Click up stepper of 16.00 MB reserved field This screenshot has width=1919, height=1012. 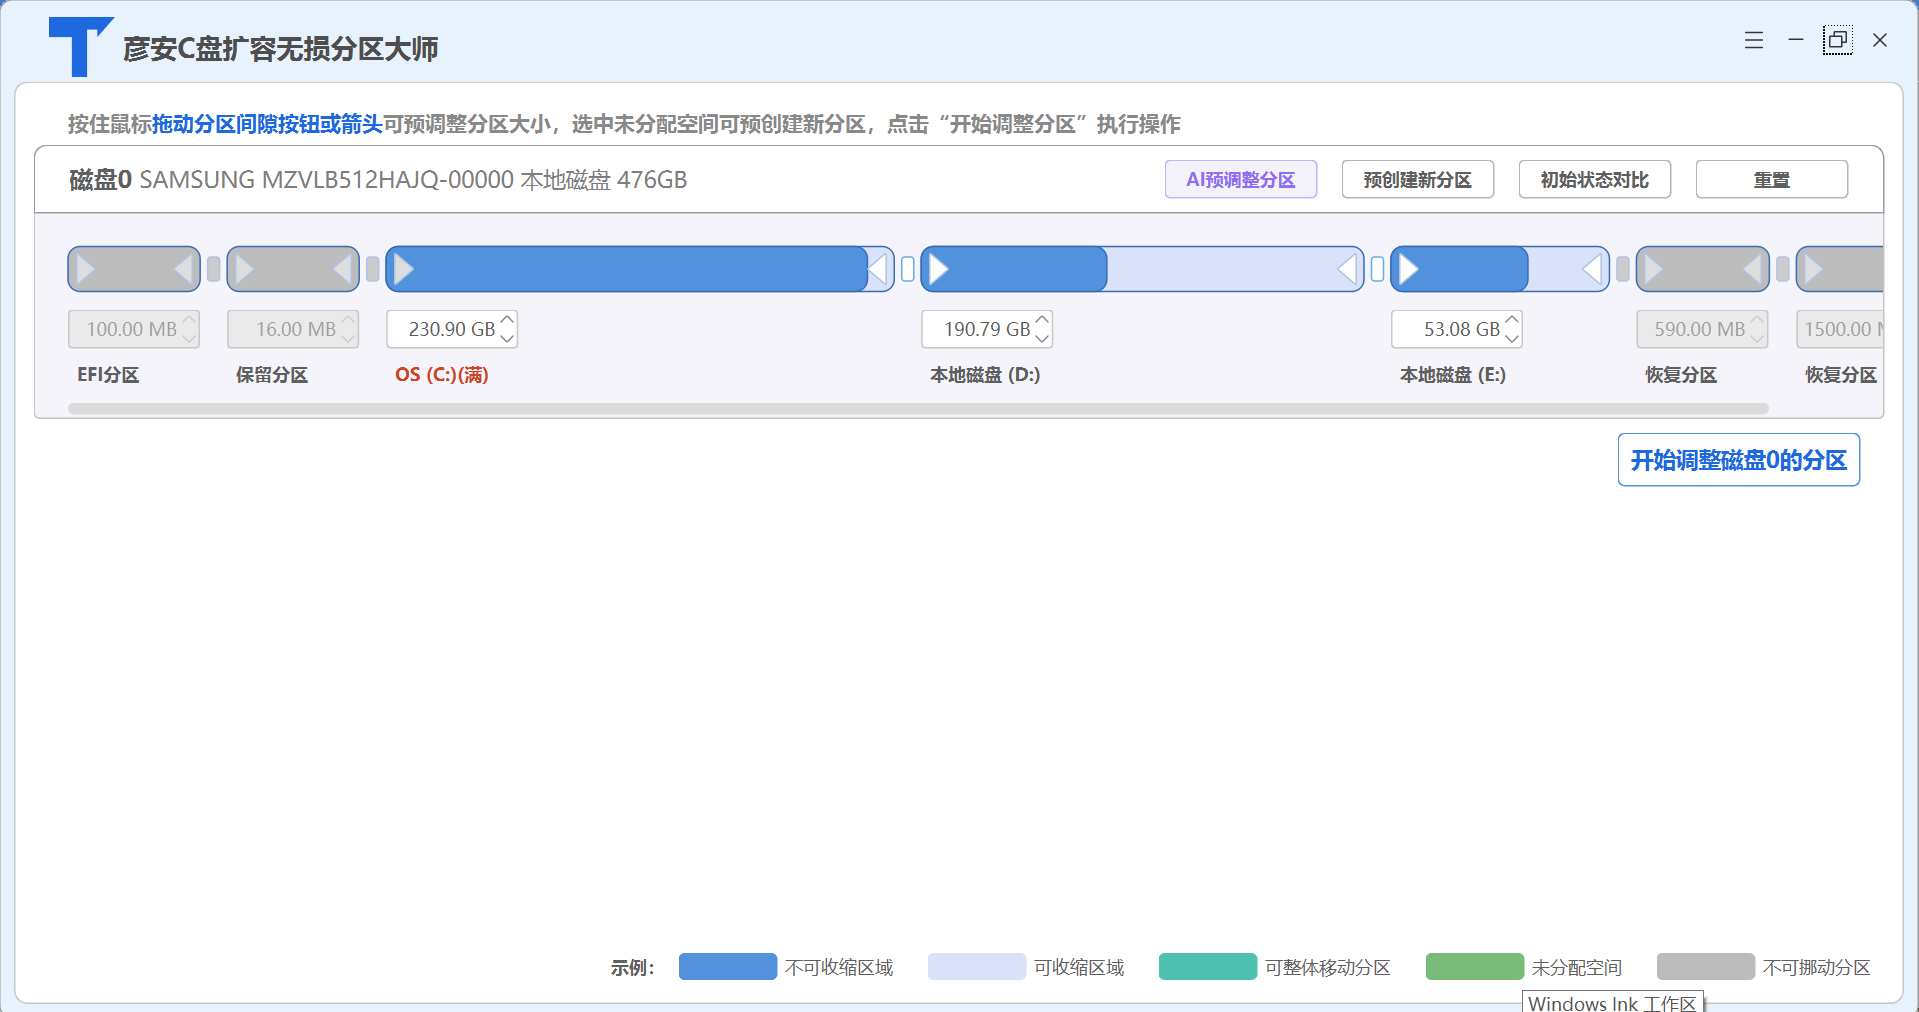point(348,320)
